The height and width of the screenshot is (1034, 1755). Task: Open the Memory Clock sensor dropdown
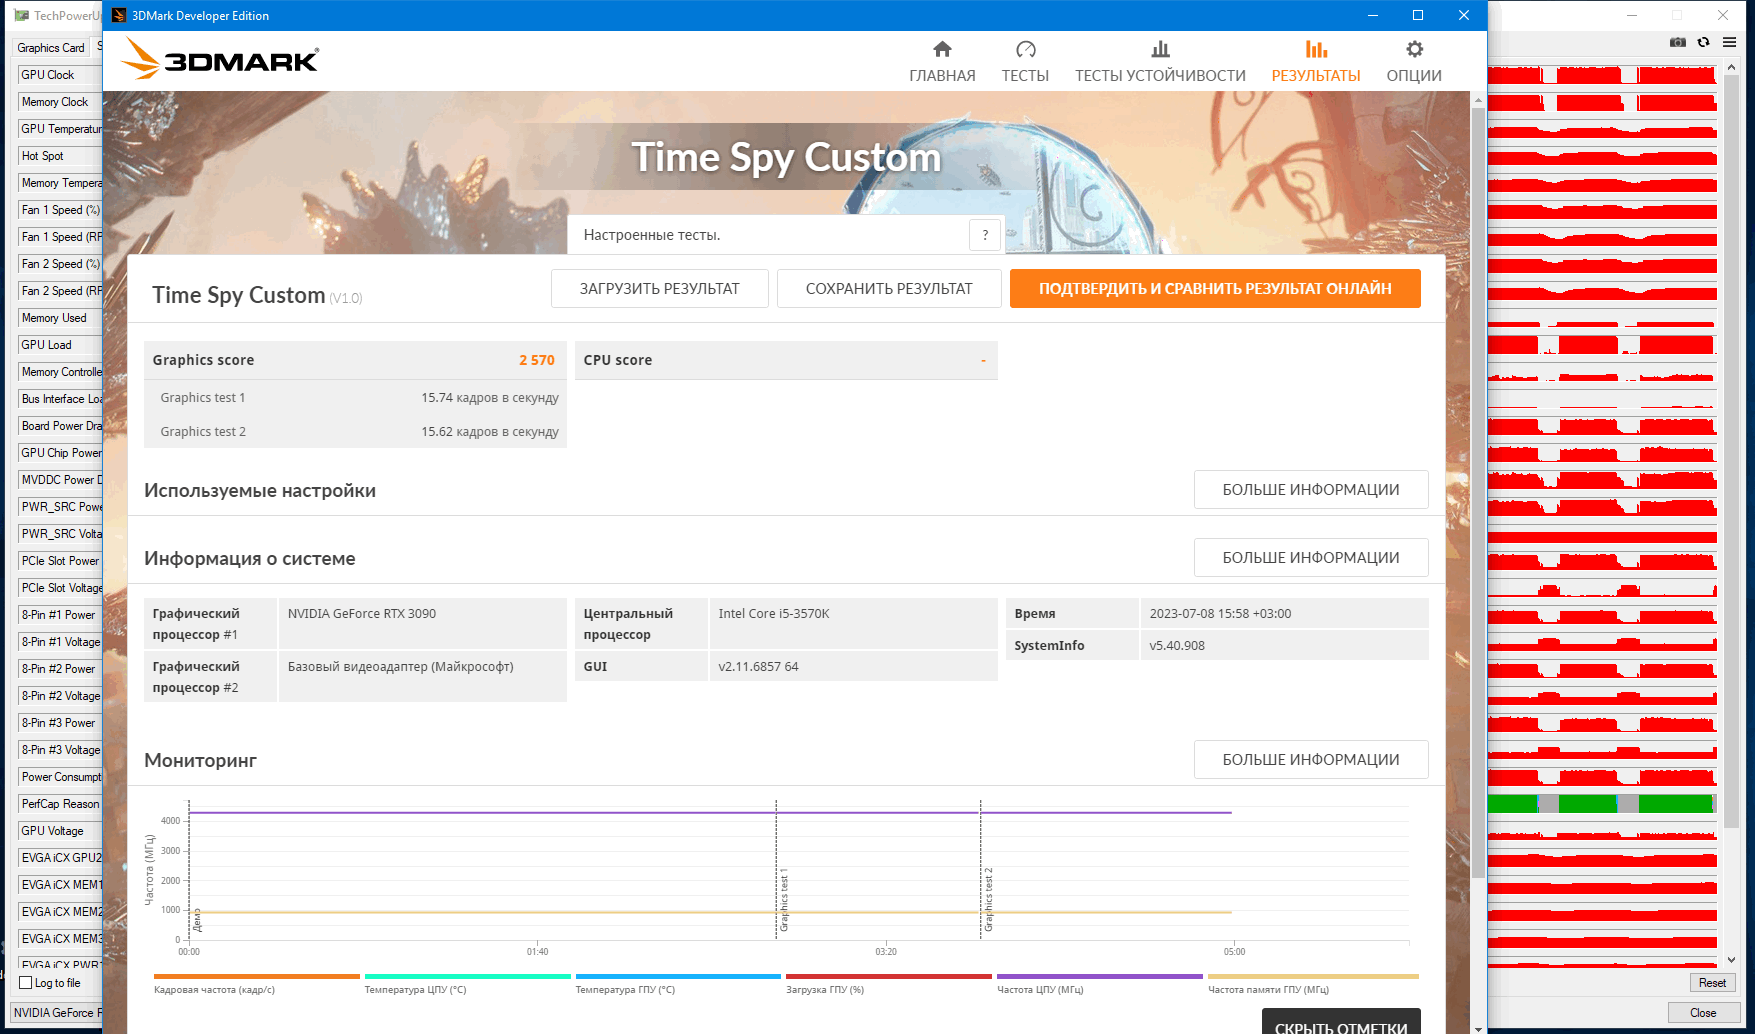[60, 102]
